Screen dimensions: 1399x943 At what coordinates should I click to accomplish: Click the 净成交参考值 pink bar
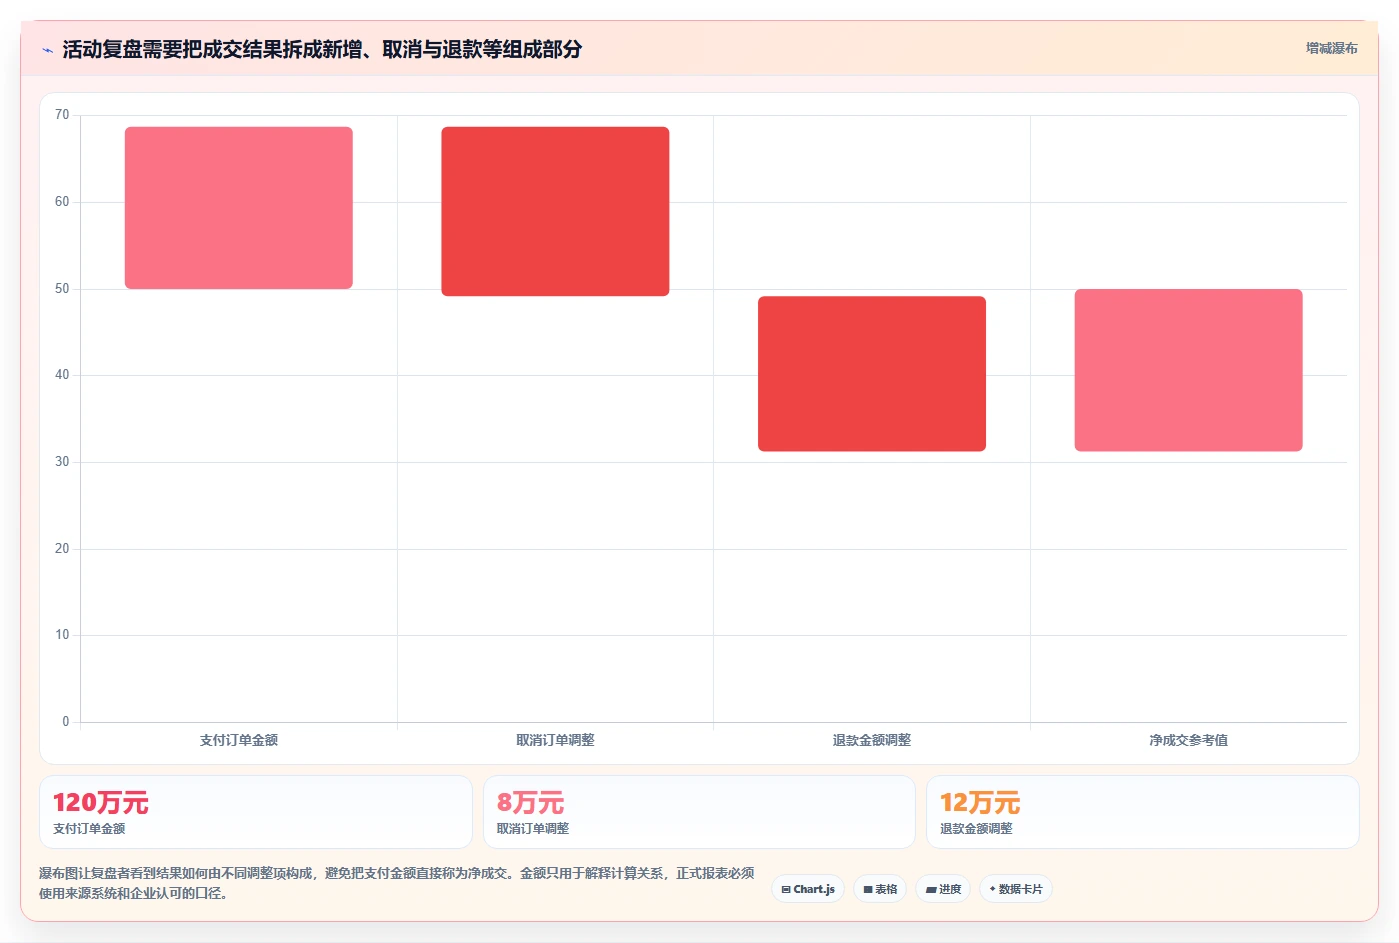pyautogui.click(x=1188, y=370)
